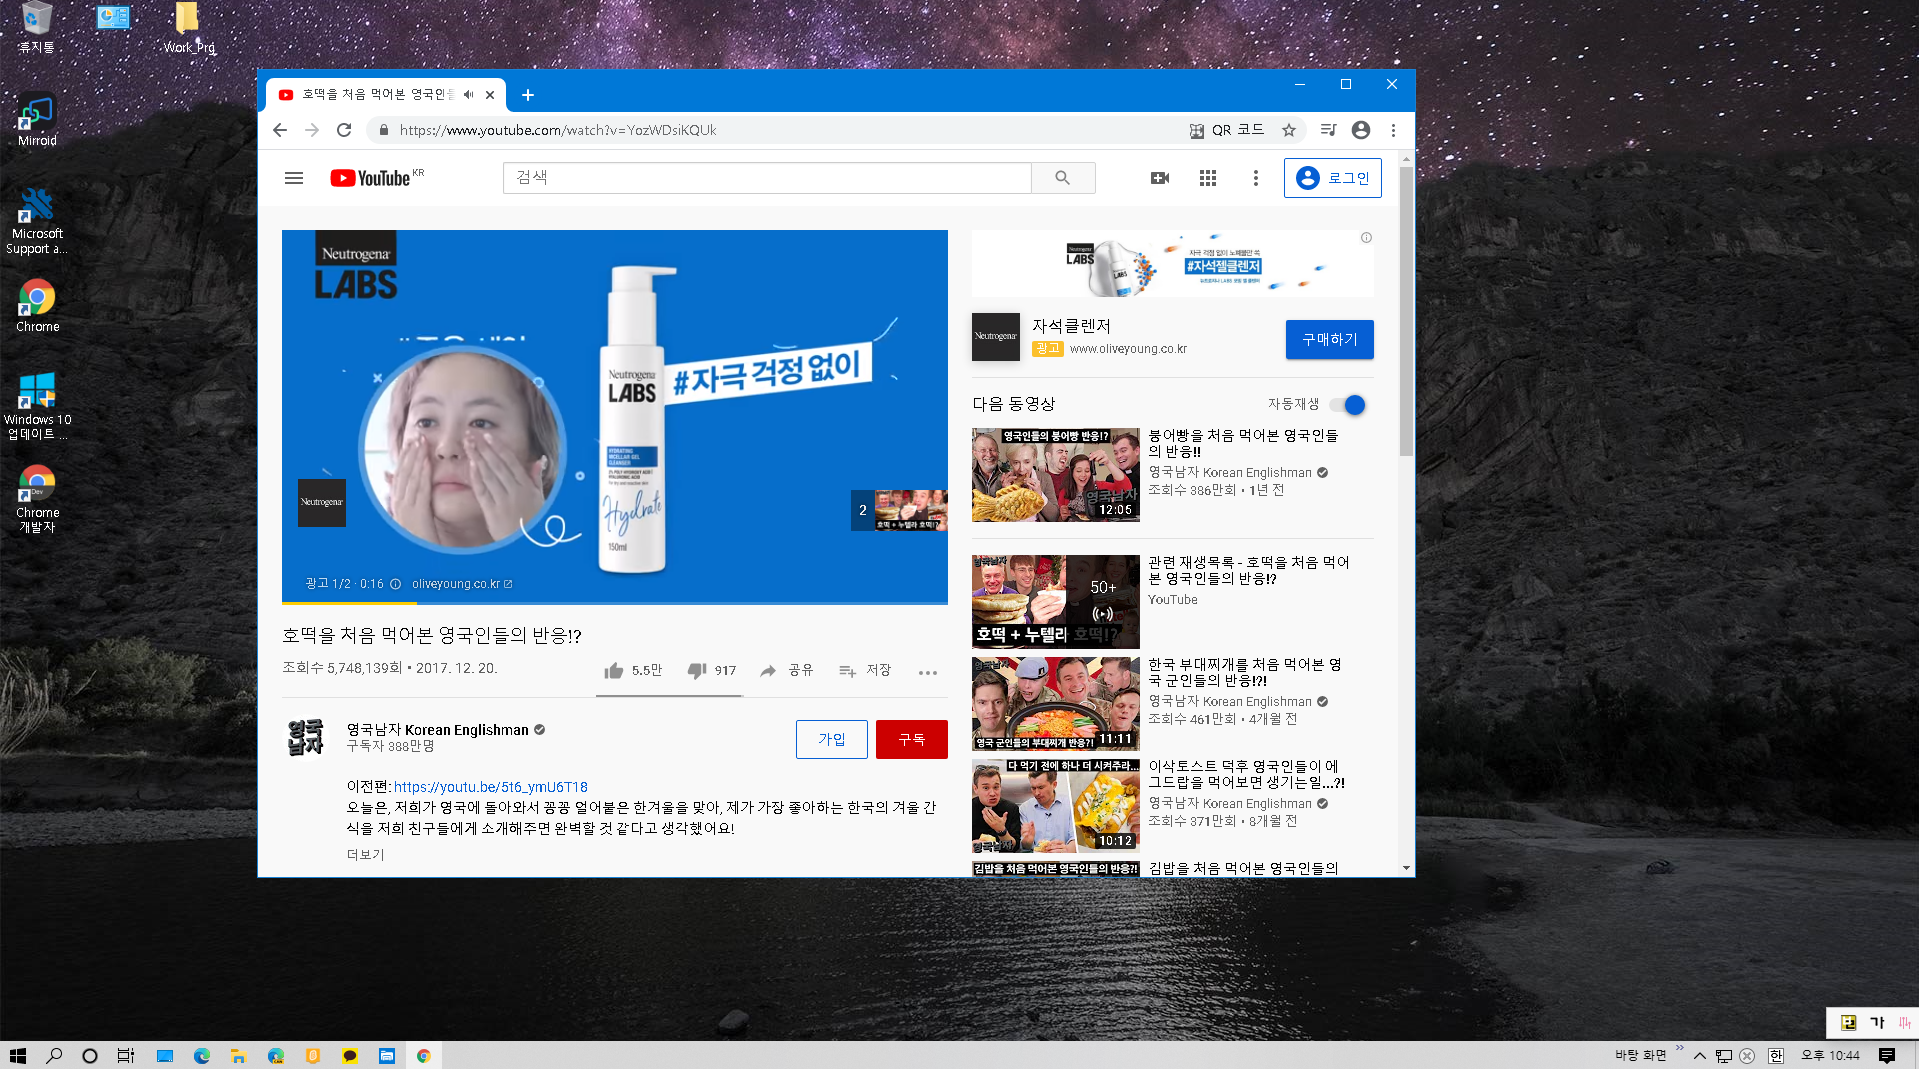
Task: Open the oliveyoung.co.kr ad link
Action: coord(455,583)
